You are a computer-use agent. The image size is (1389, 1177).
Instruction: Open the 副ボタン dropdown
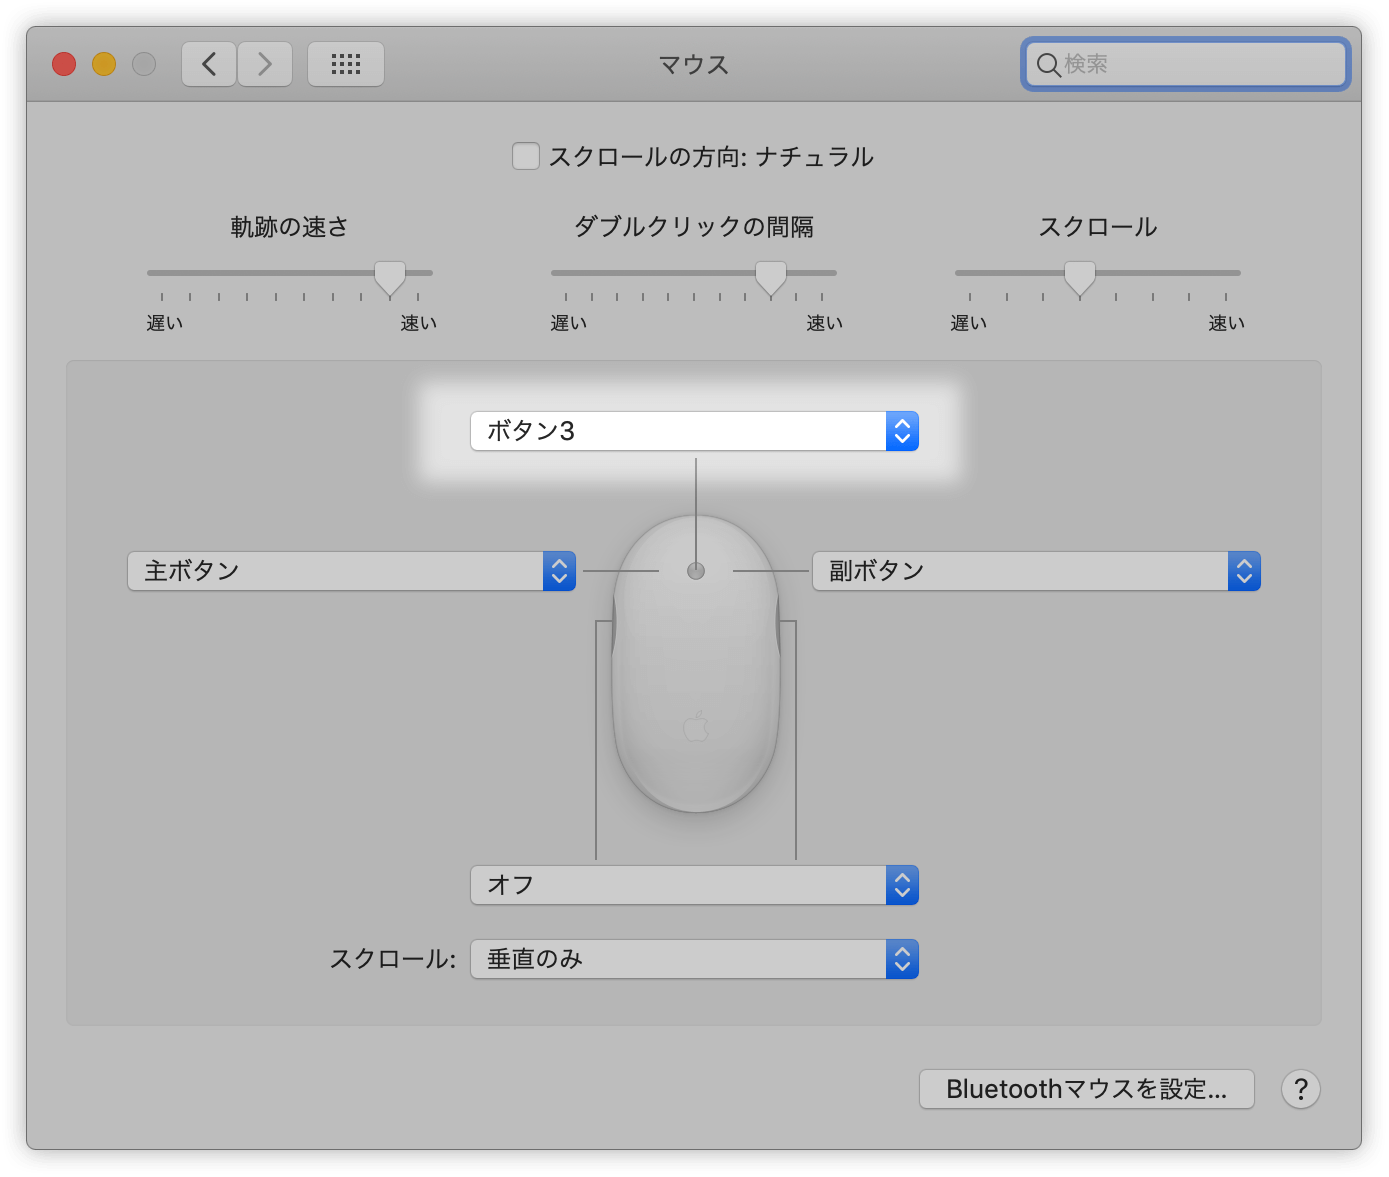pos(1036,571)
